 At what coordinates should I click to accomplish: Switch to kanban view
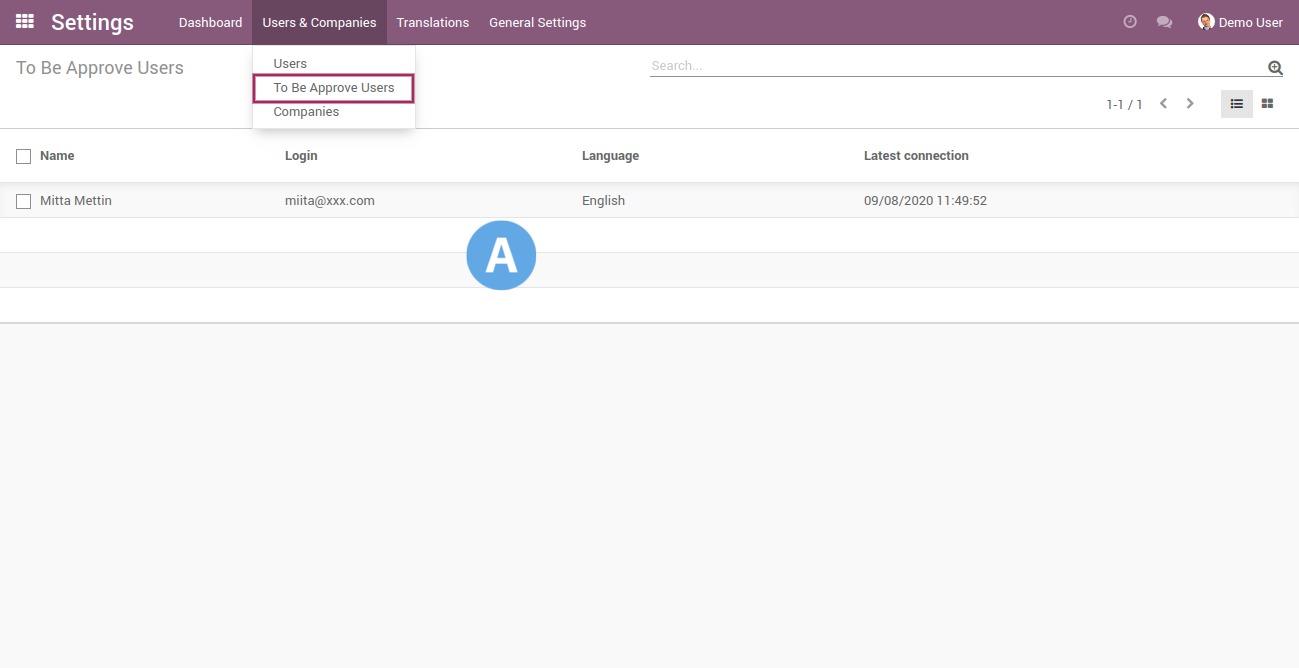point(1267,103)
